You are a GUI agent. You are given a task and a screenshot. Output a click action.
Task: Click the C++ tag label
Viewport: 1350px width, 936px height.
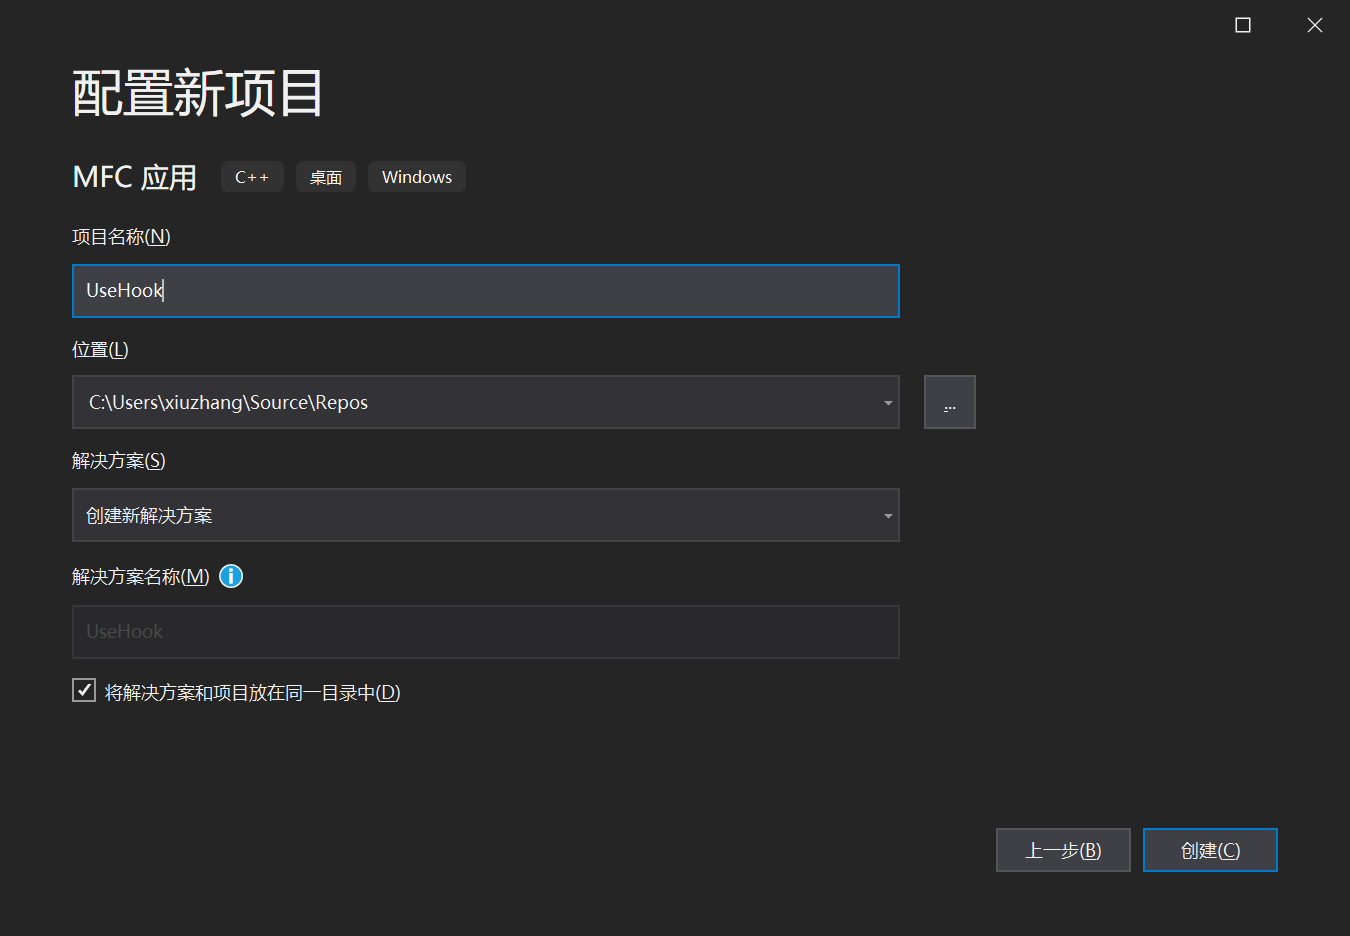point(252,177)
